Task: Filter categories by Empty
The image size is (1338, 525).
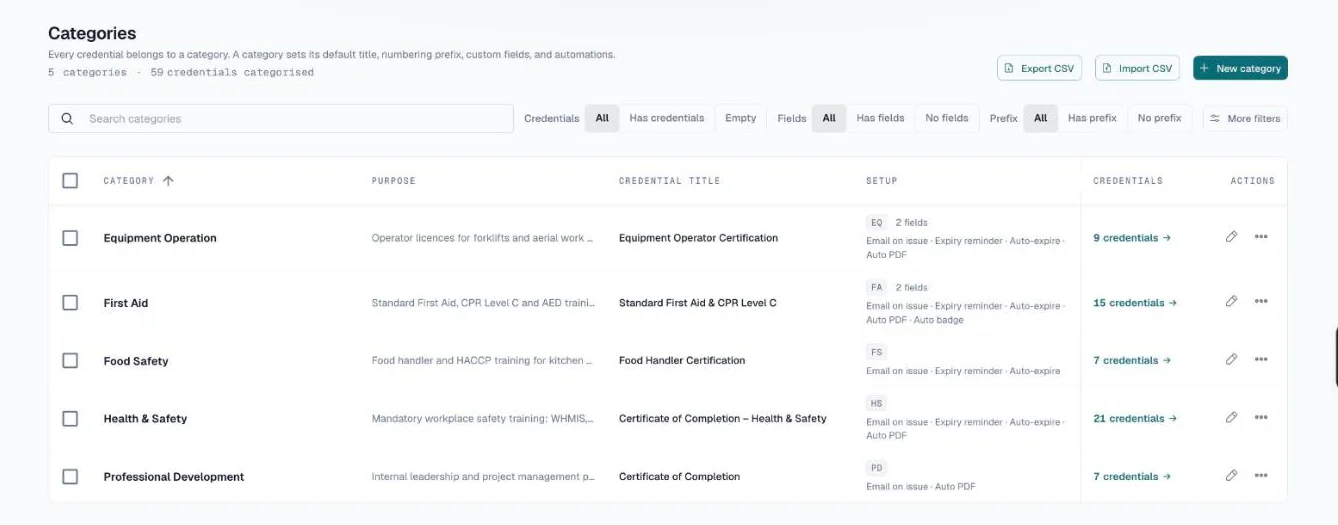Action: coord(741,118)
